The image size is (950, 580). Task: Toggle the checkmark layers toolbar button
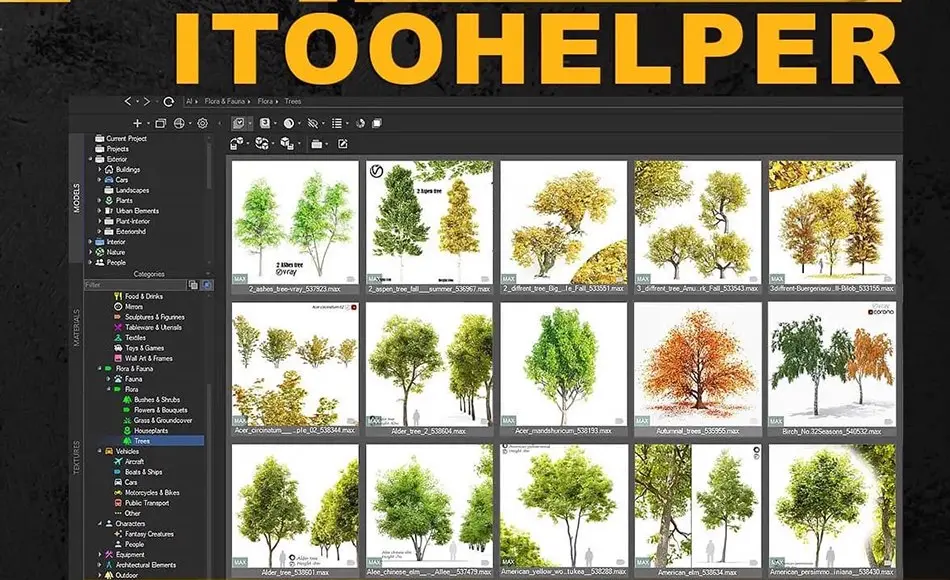(239, 123)
